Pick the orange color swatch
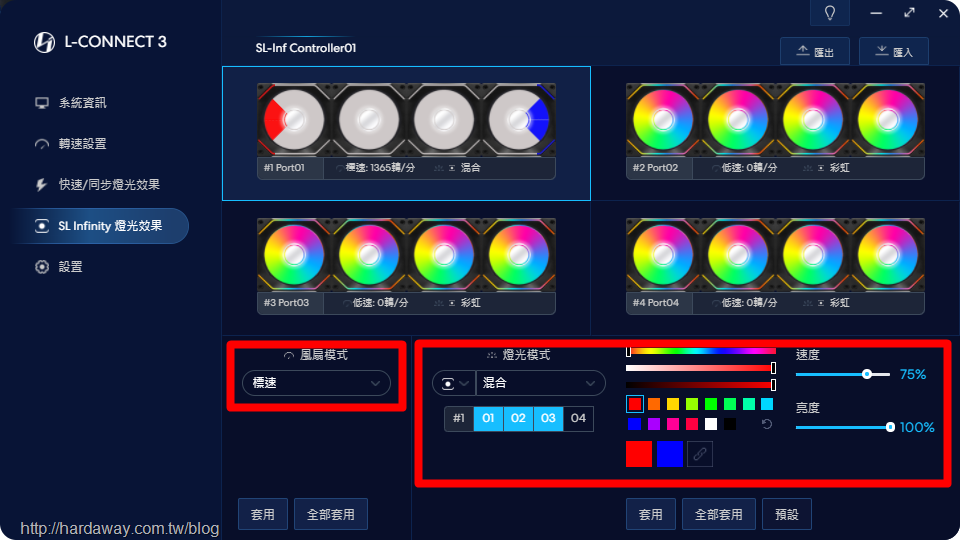960x540 pixels. (654, 404)
